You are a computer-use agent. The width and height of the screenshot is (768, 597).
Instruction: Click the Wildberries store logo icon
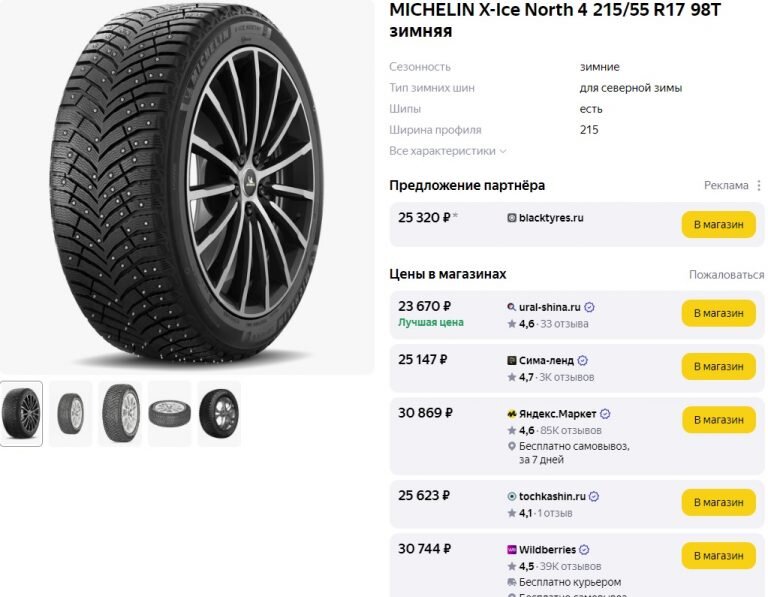coord(512,549)
